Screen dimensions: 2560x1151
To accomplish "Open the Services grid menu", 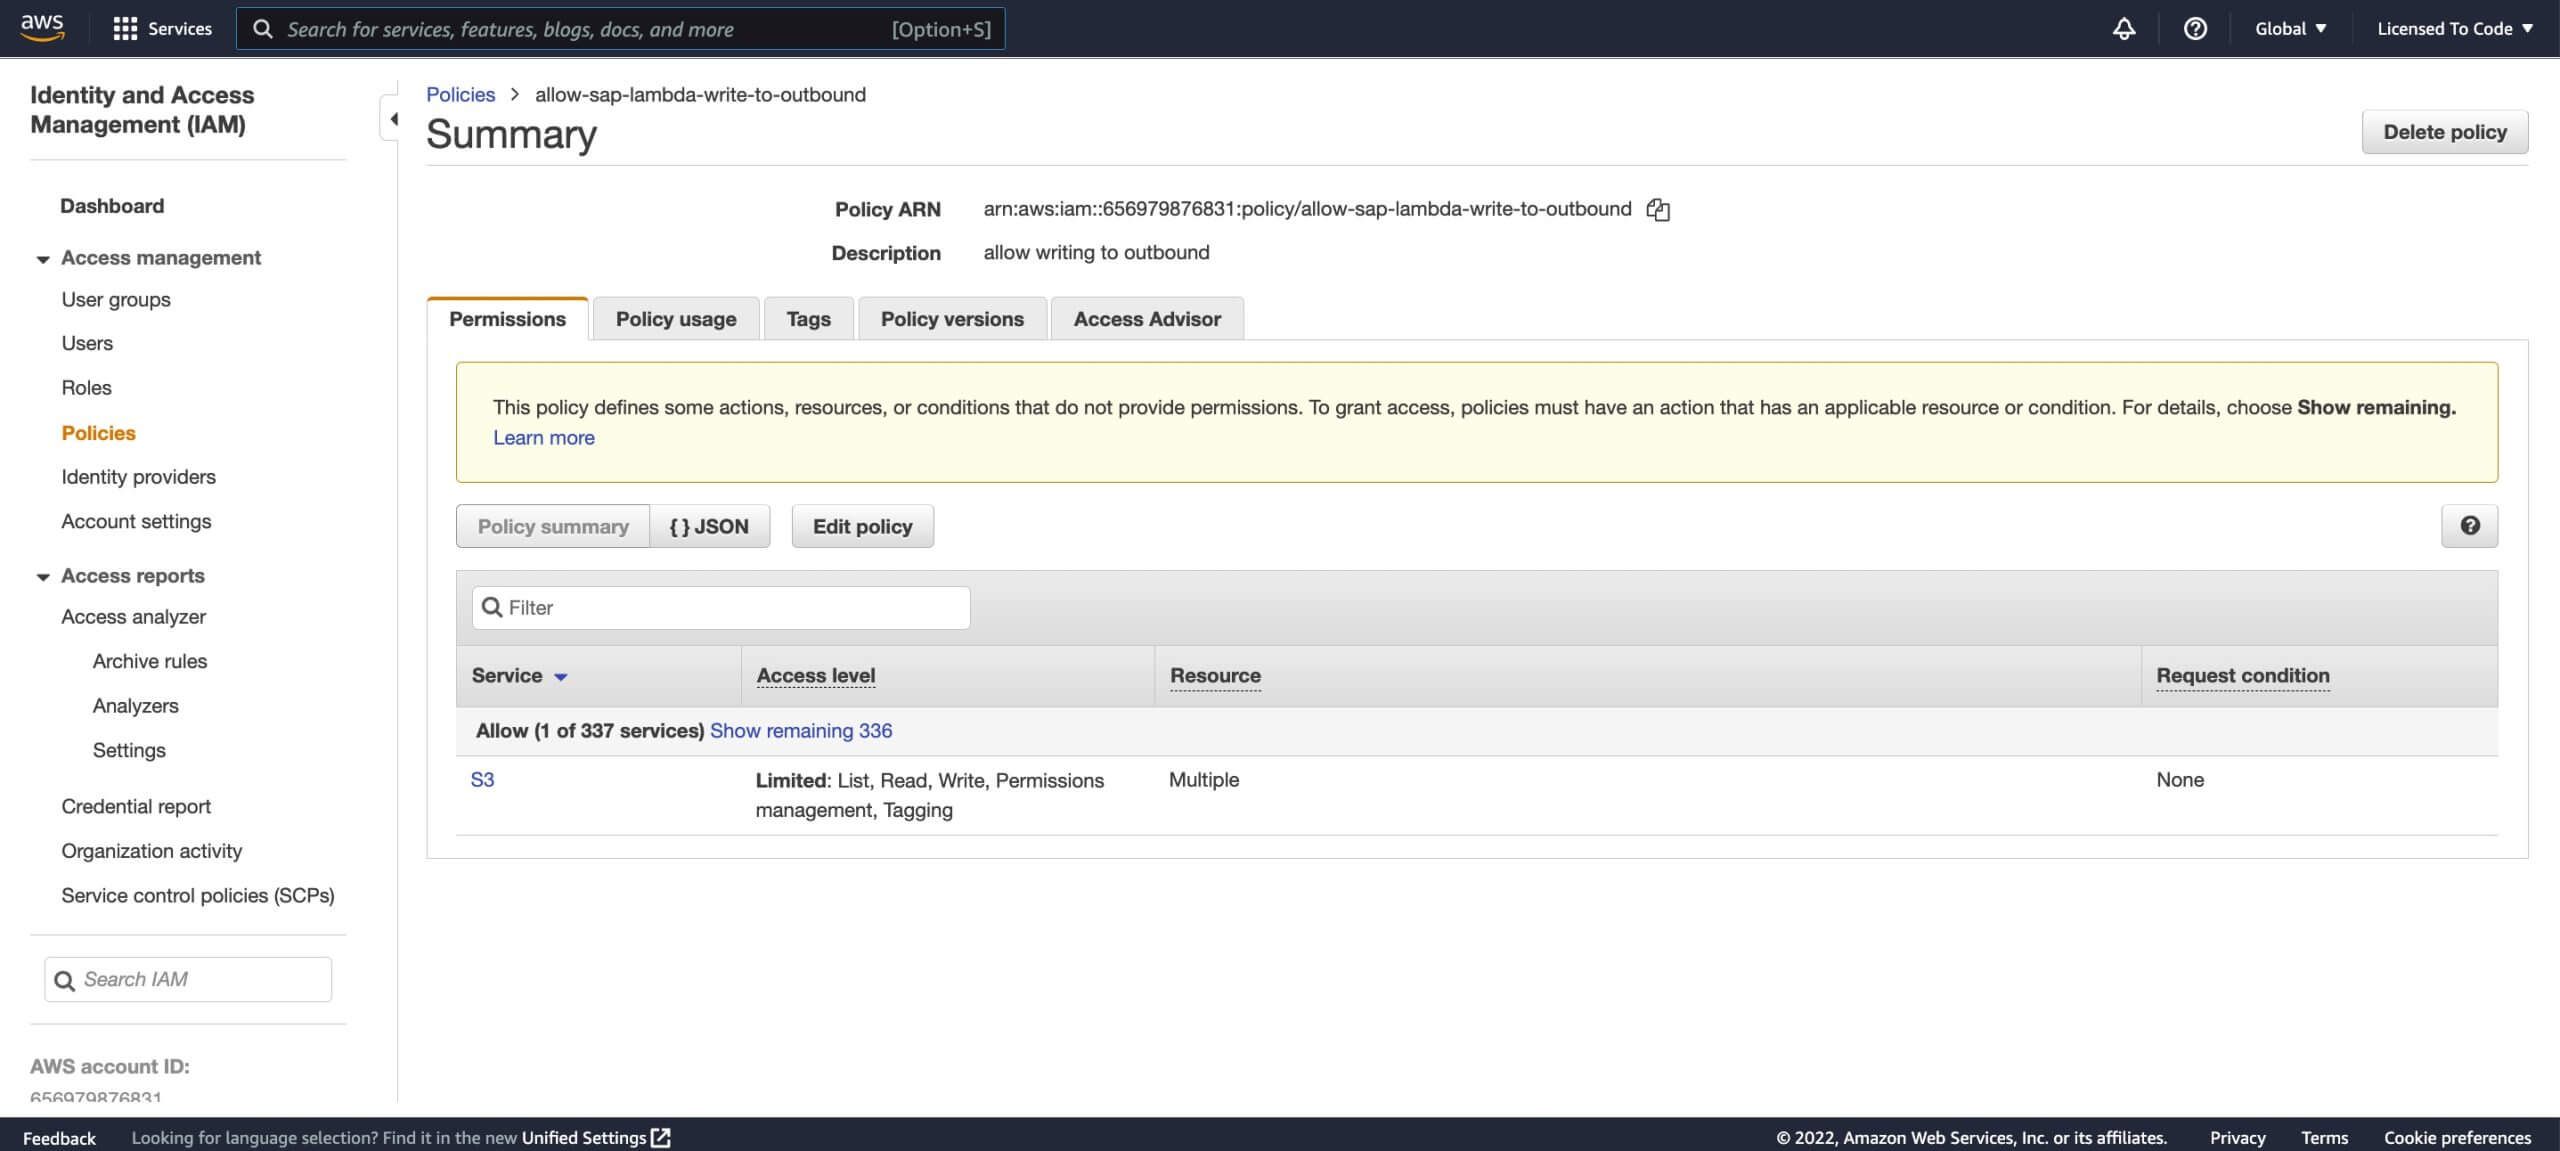I will point(163,28).
